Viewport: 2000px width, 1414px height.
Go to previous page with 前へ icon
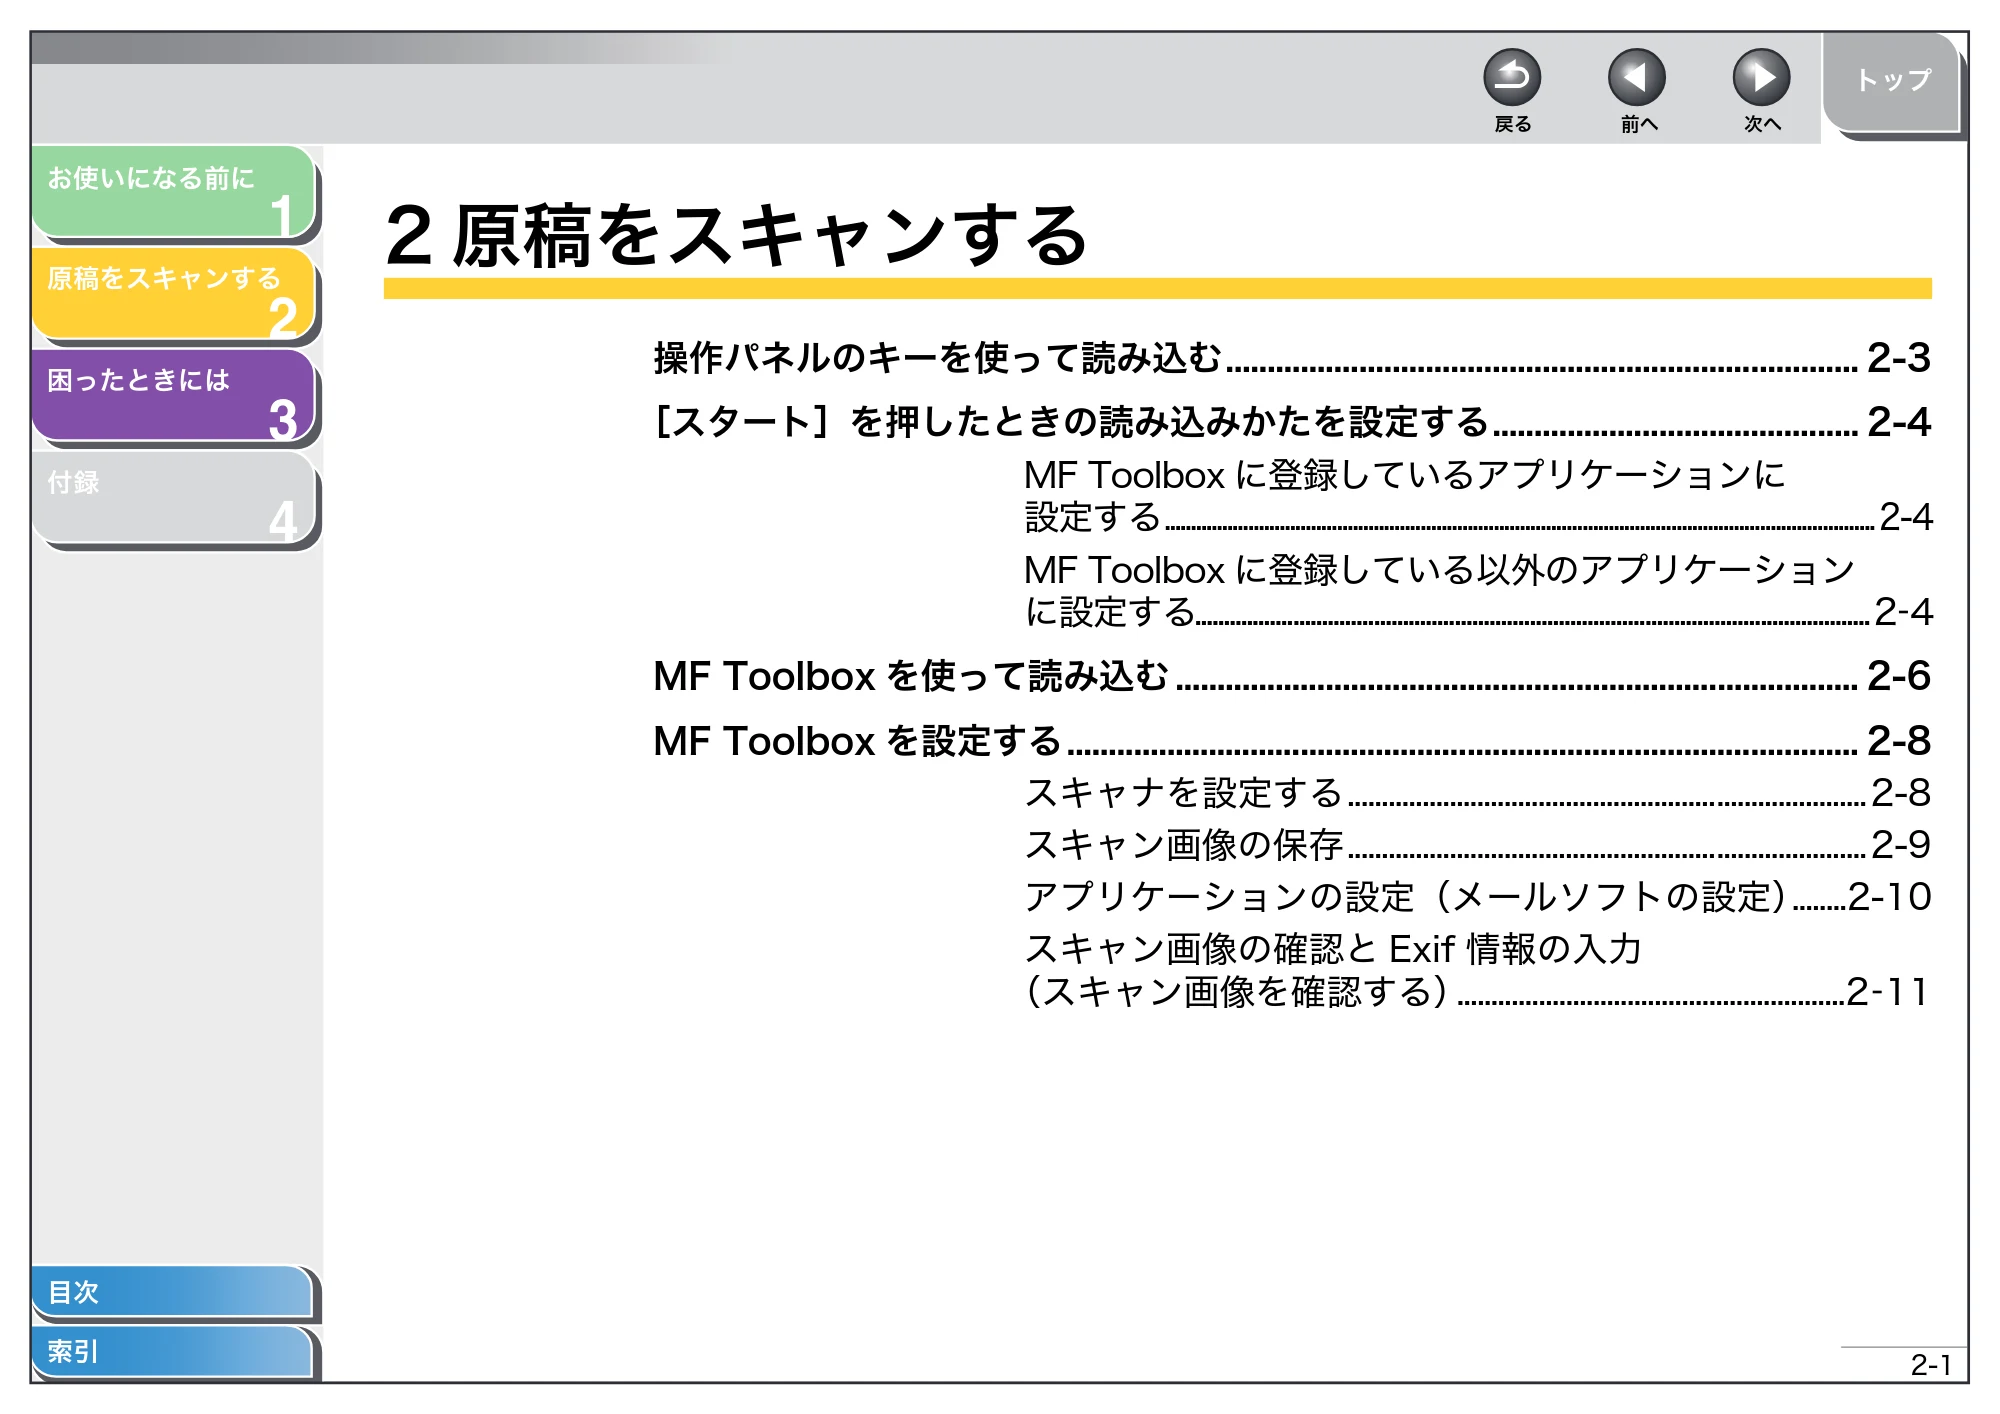1636,78
